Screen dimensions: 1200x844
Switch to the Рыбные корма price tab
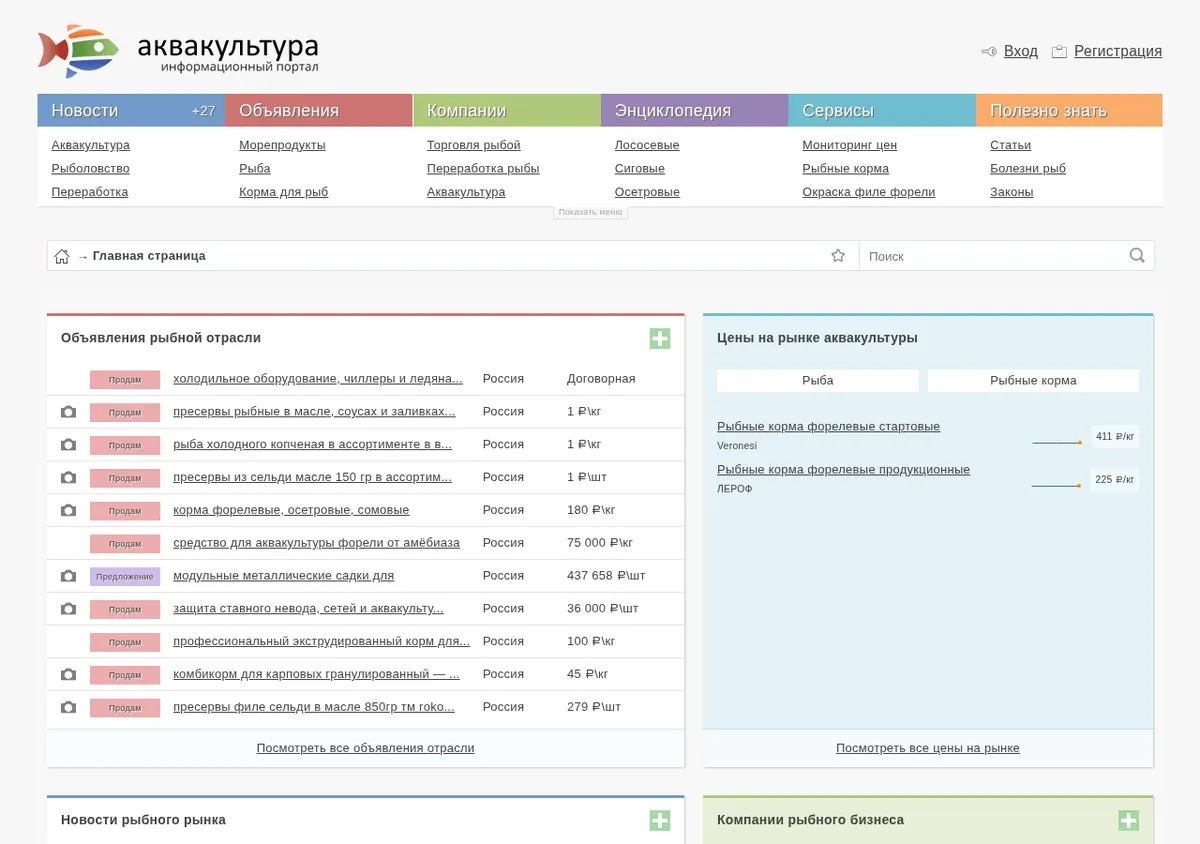click(1033, 381)
